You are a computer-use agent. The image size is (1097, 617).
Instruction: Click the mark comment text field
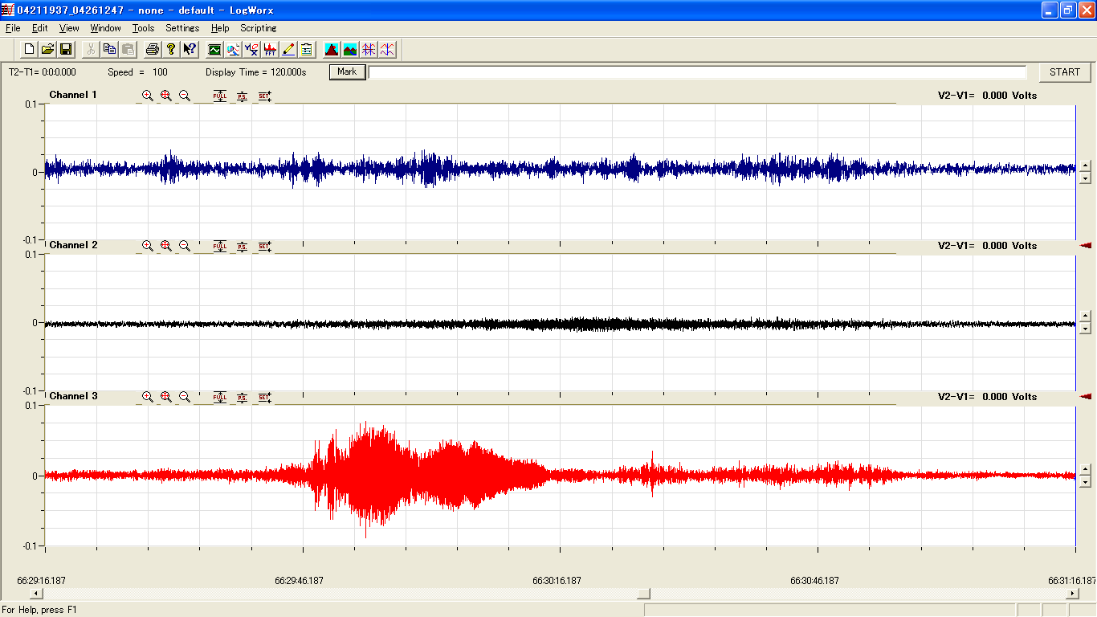click(x=697, y=72)
